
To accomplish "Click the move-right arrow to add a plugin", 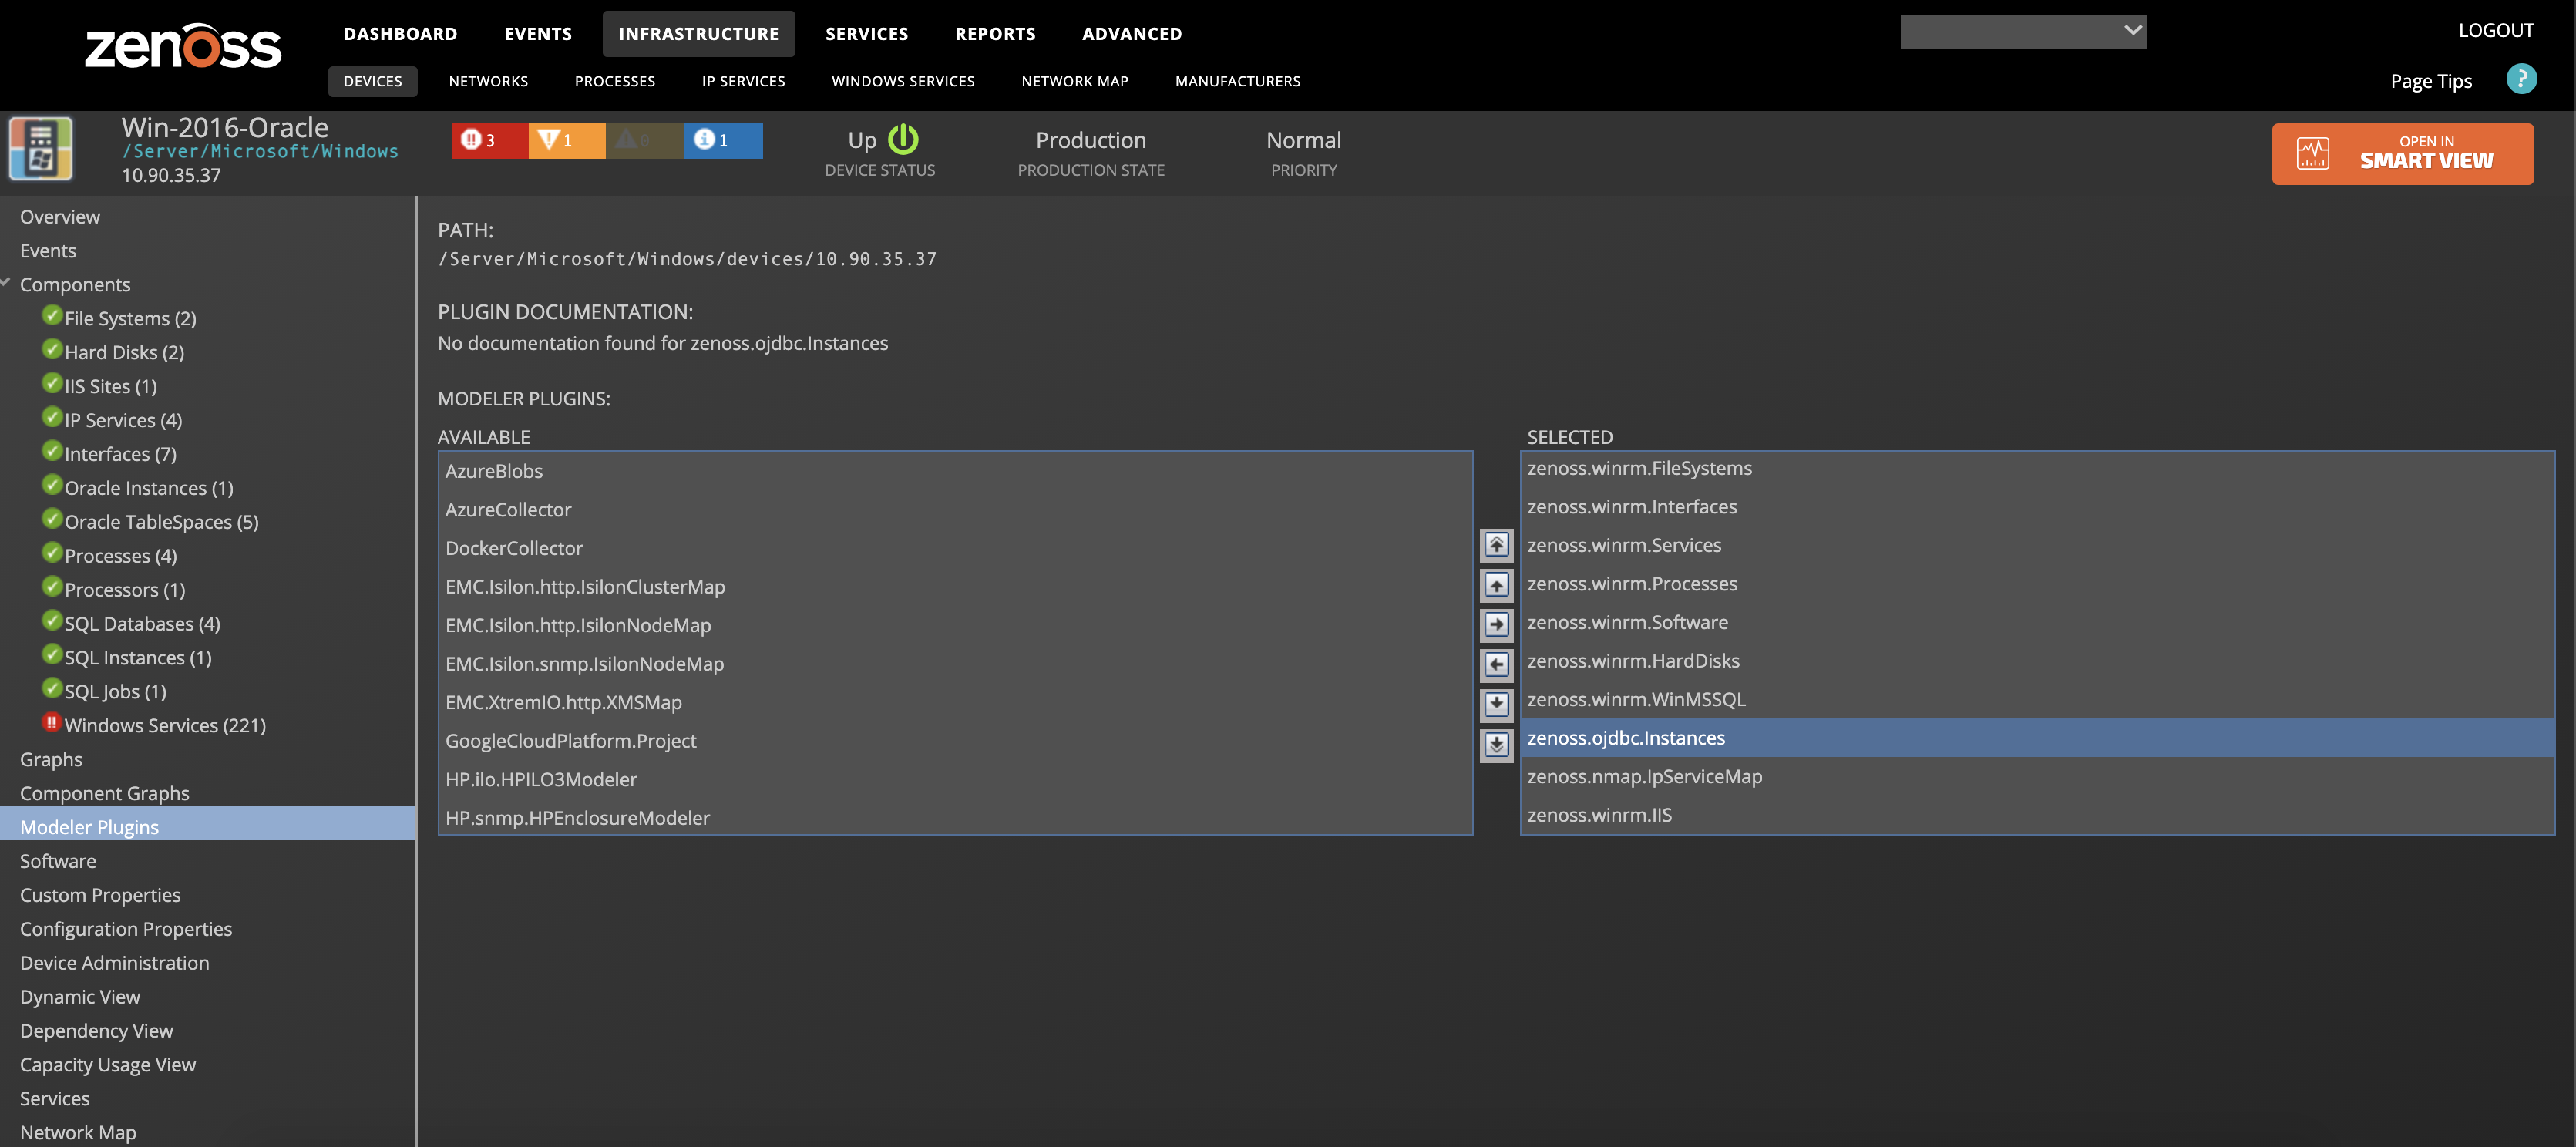I will 1496,624.
